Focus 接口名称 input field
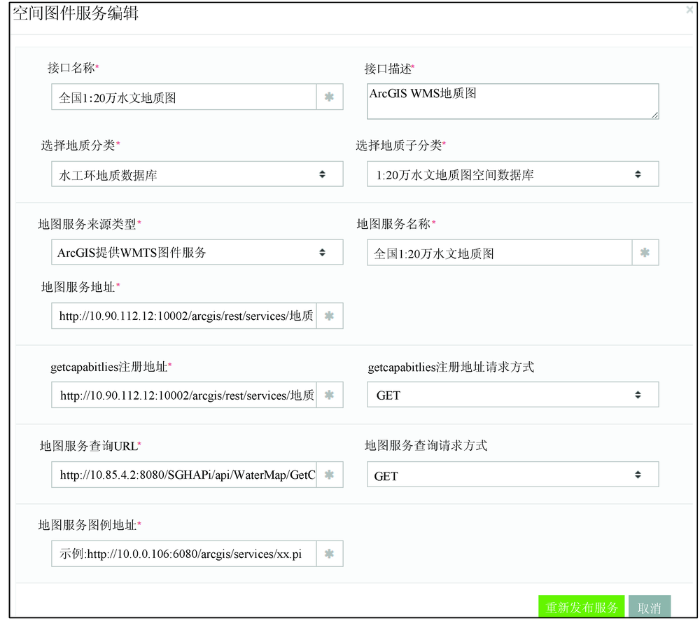700x623 pixels. coord(184,97)
